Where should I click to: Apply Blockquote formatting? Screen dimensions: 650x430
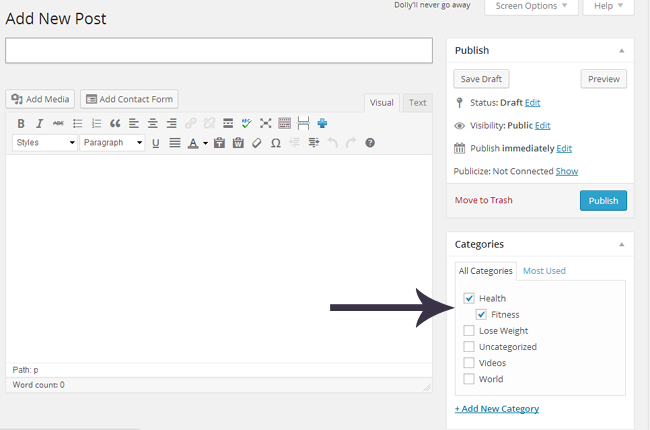point(115,124)
